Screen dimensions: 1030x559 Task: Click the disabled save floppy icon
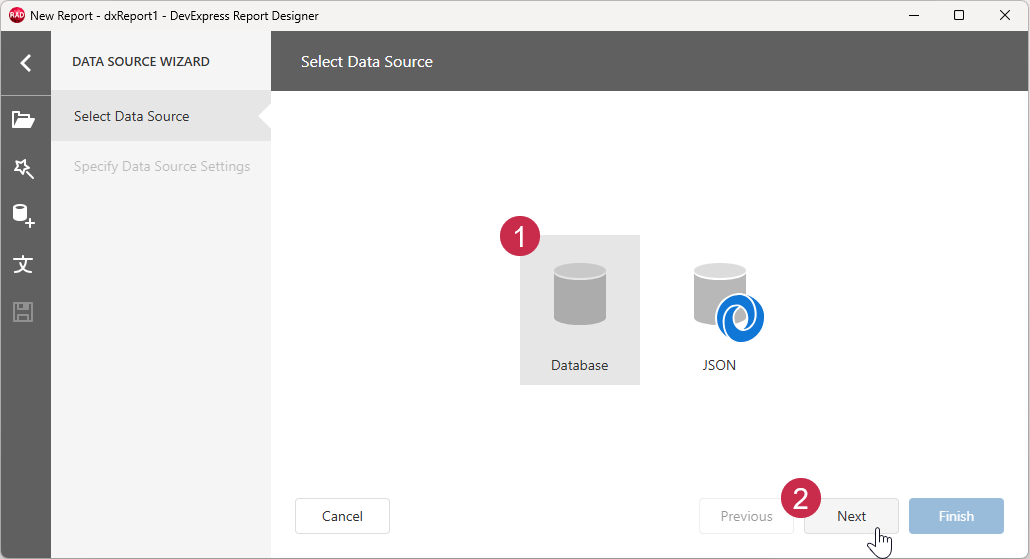click(23, 312)
